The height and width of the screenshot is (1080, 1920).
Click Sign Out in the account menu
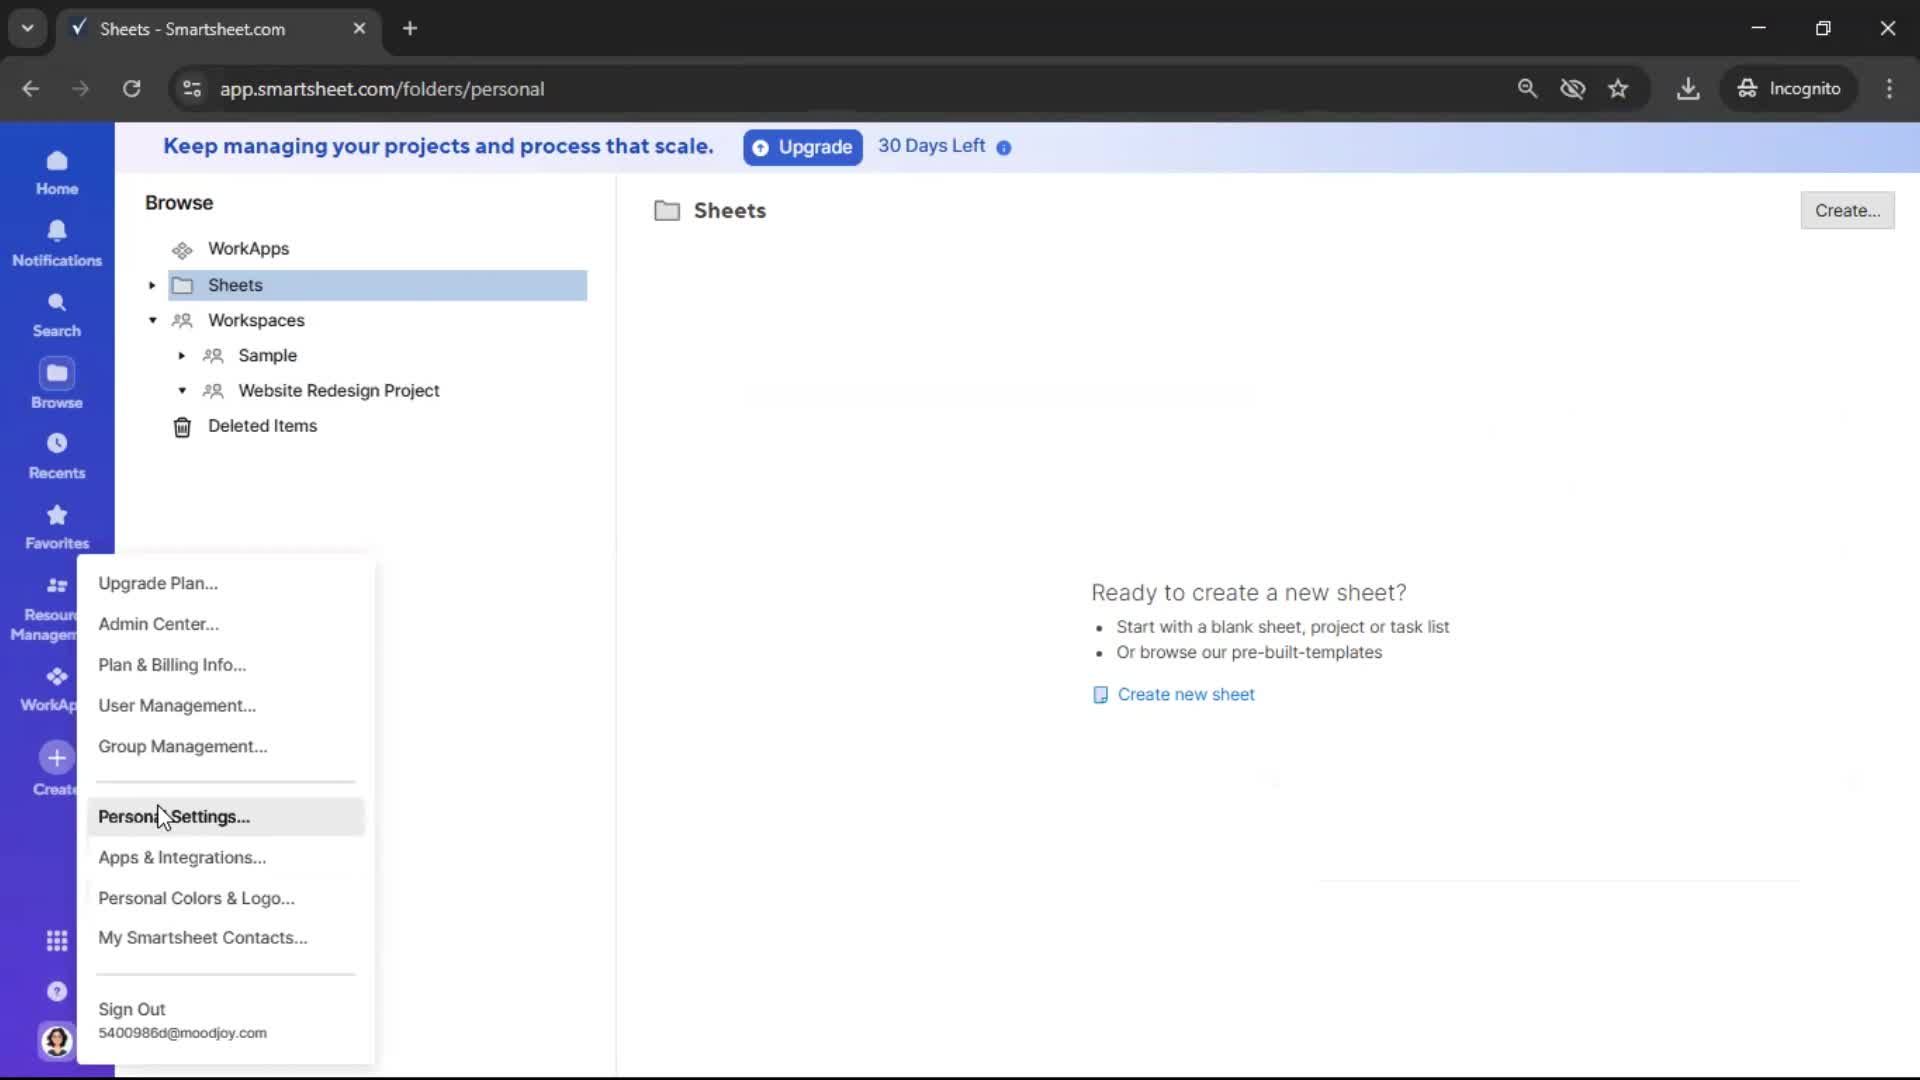point(131,1009)
